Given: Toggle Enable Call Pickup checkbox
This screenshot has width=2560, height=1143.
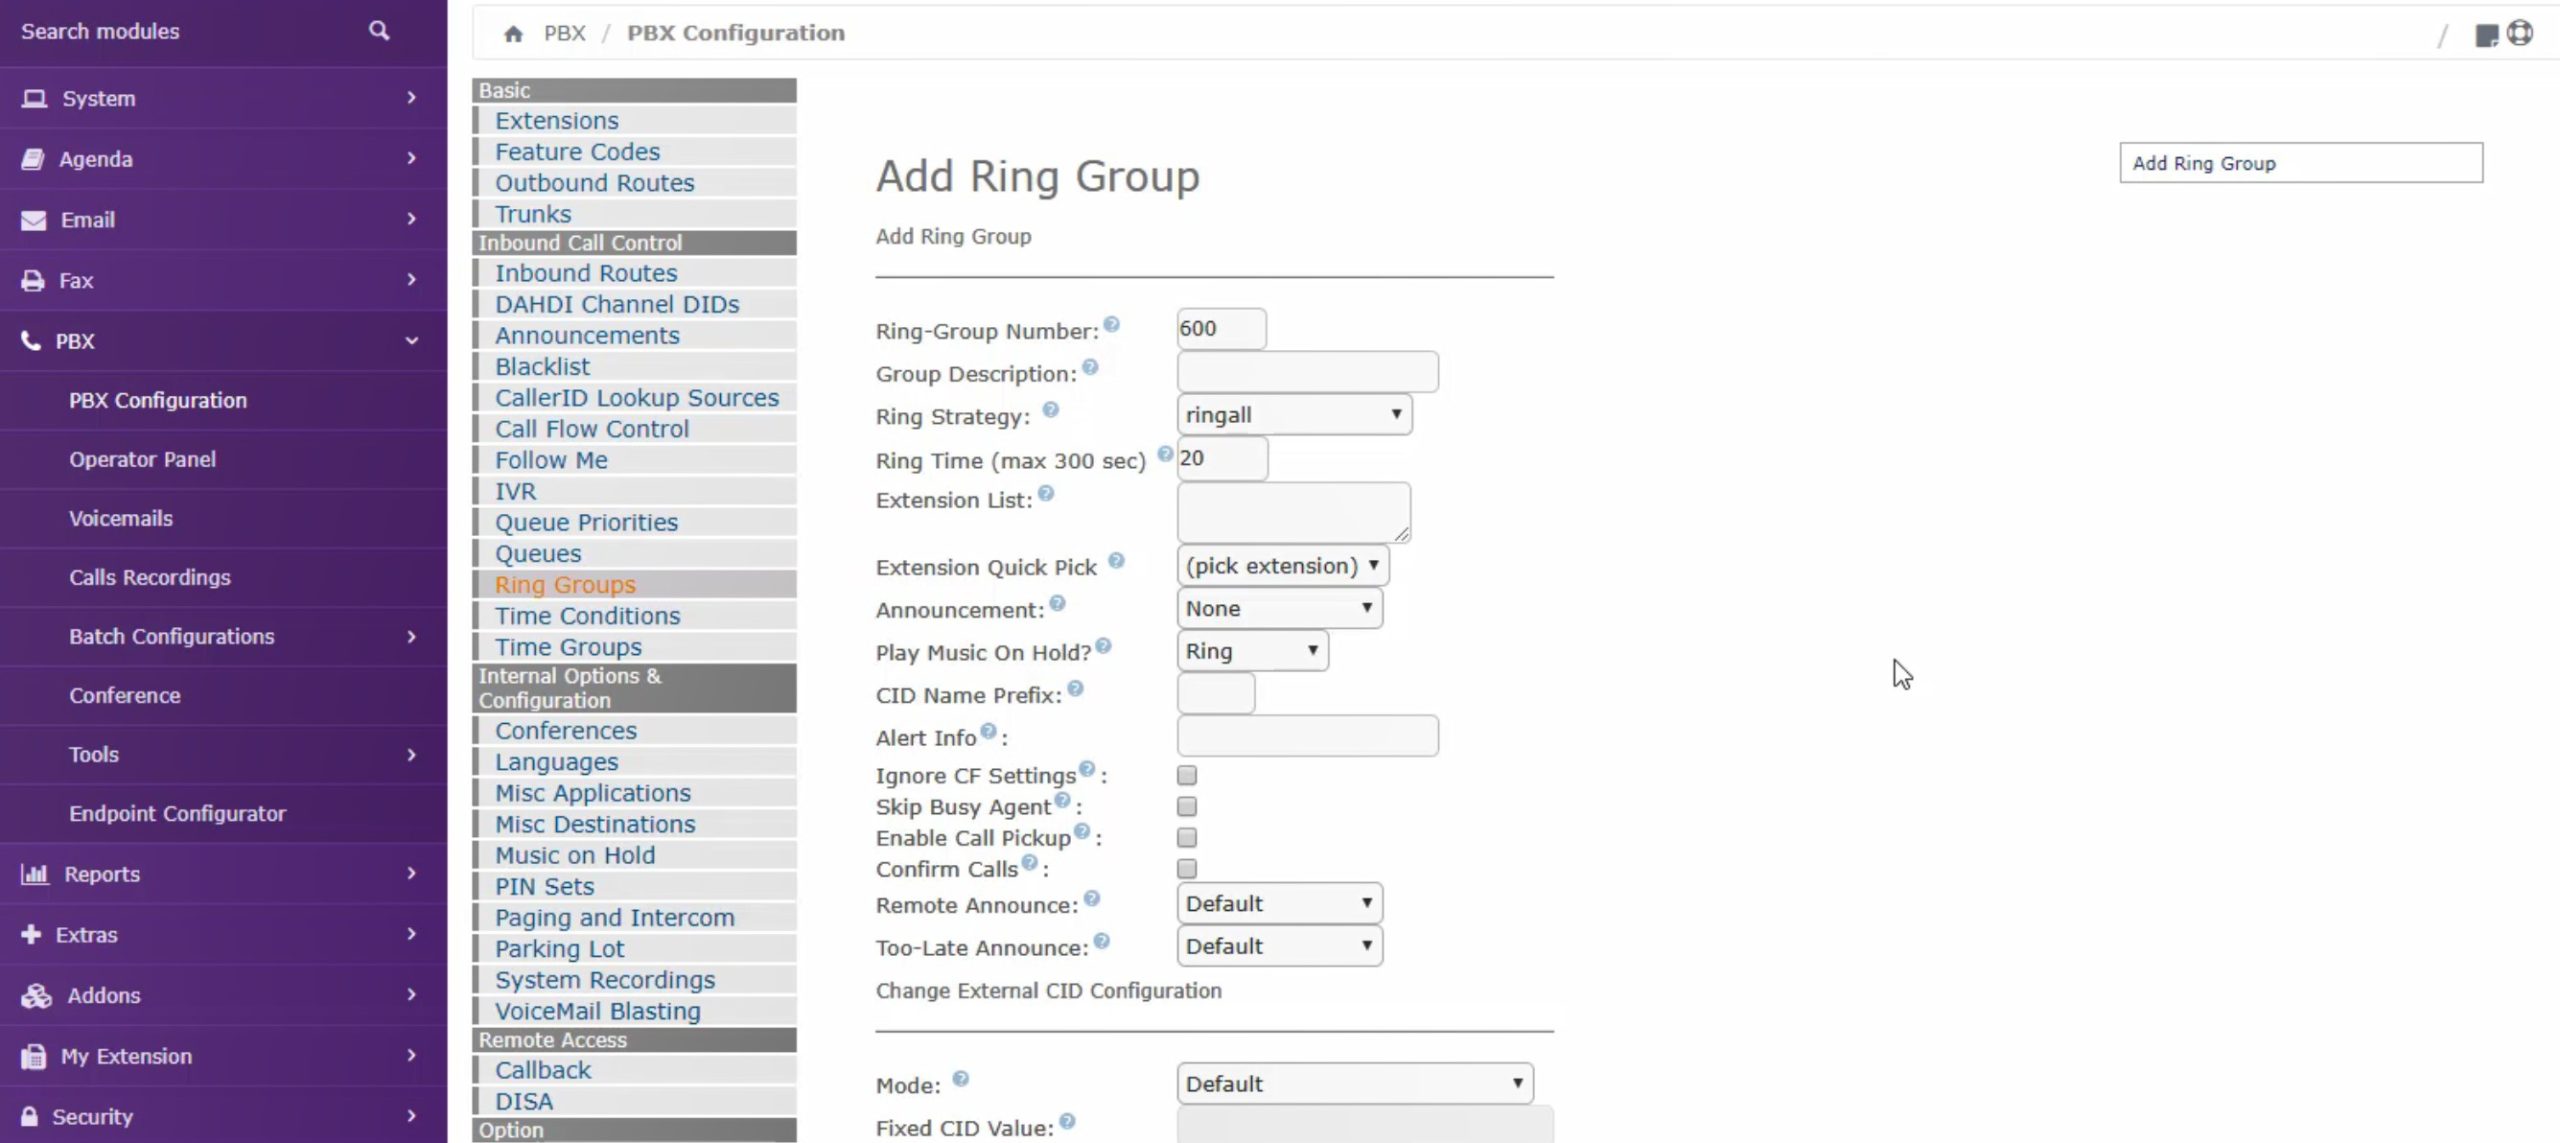Looking at the screenshot, I should [1187, 837].
